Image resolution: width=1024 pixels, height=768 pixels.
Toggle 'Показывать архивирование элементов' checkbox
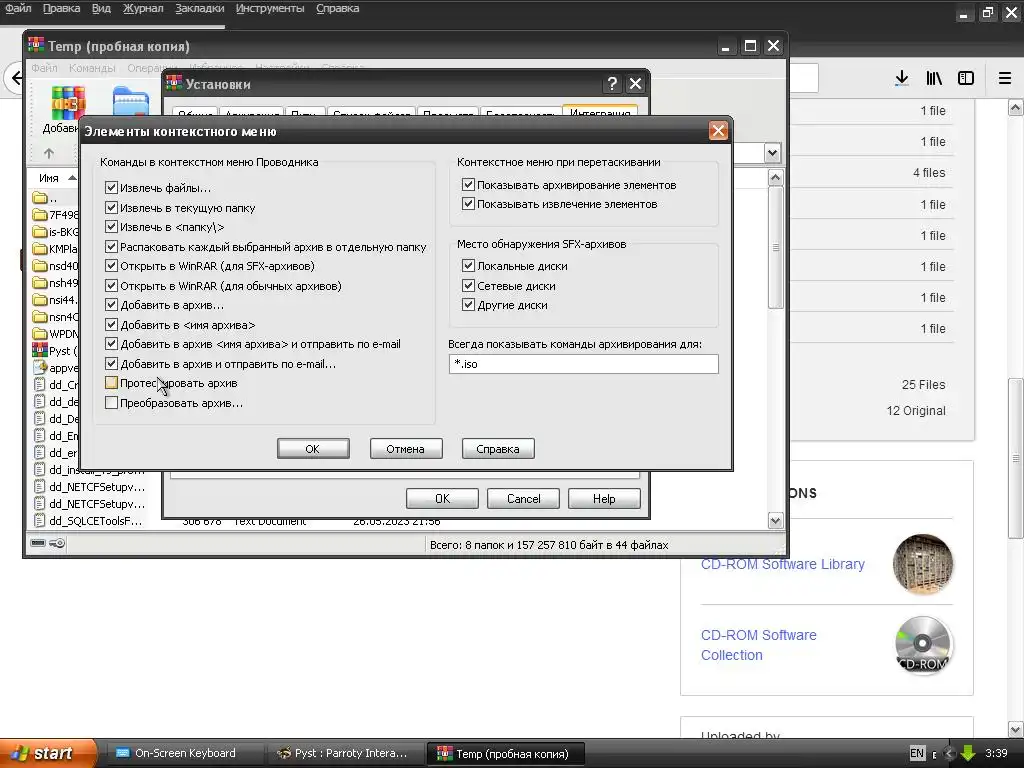point(468,185)
